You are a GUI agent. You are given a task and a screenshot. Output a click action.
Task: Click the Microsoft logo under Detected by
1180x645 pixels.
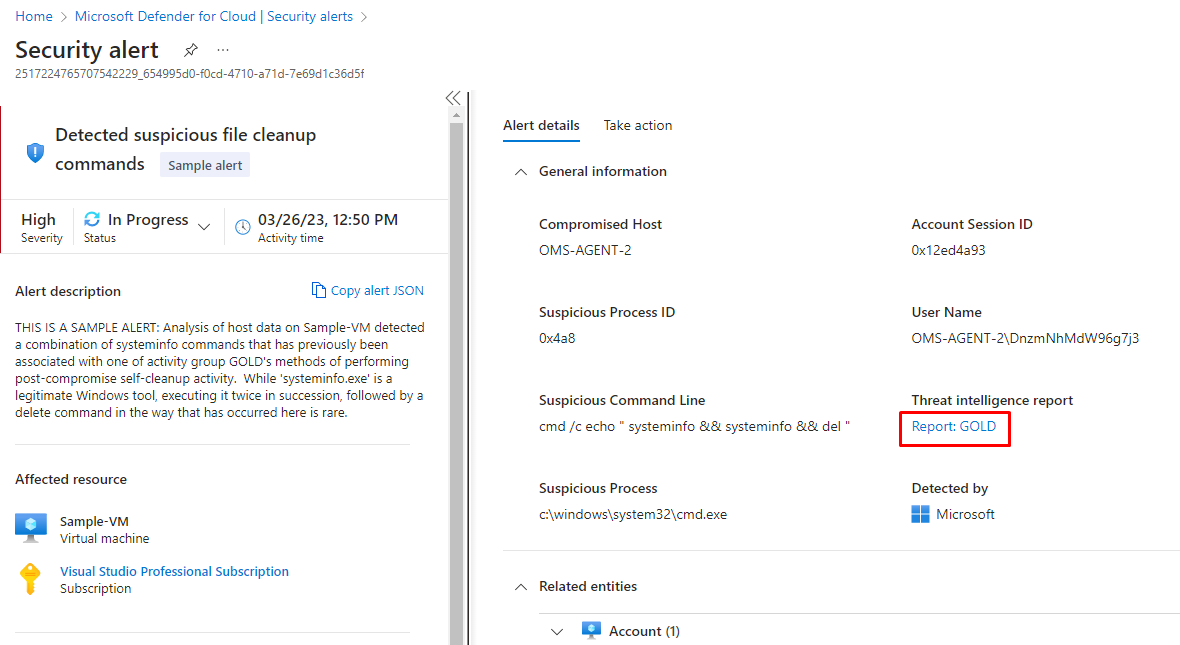(x=921, y=514)
